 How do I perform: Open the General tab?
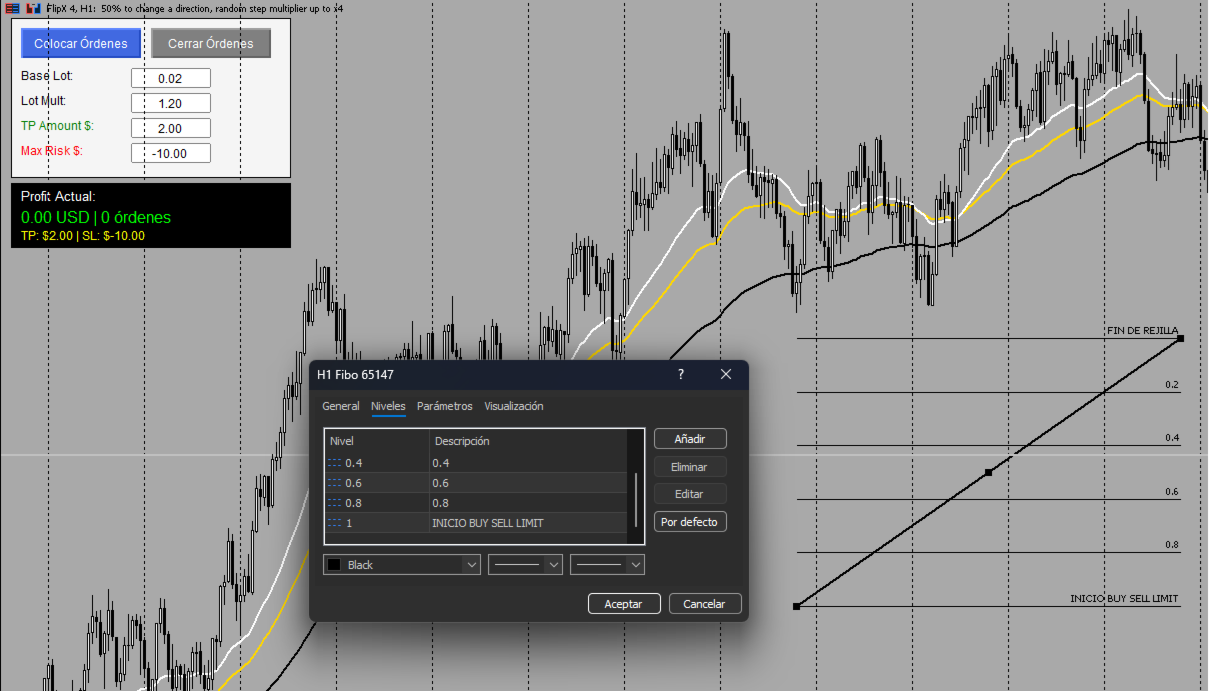341,406
